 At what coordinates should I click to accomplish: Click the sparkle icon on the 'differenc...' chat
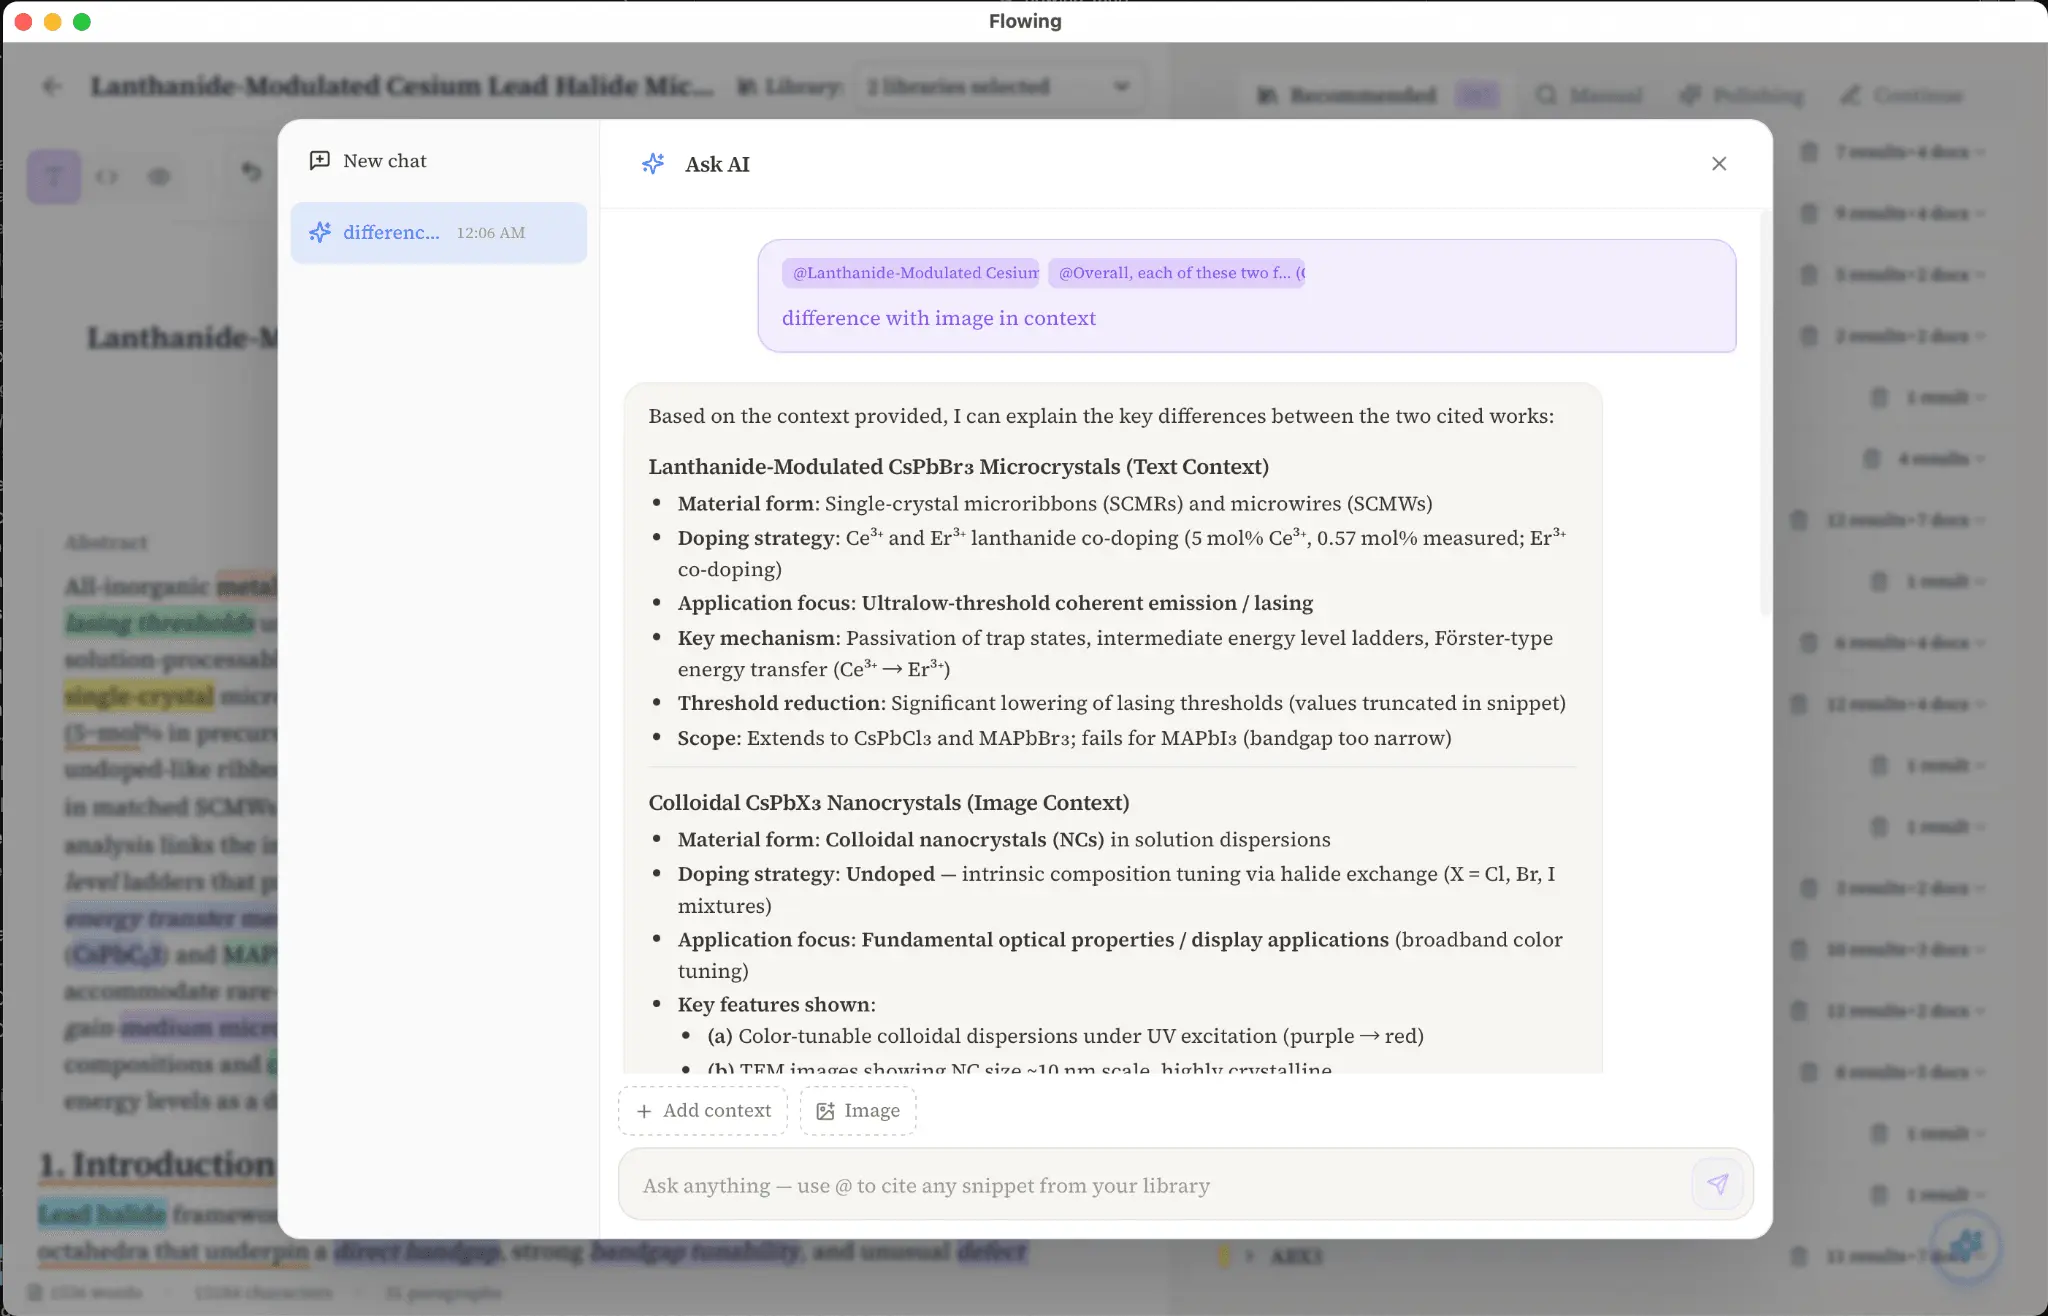point(320,233)
